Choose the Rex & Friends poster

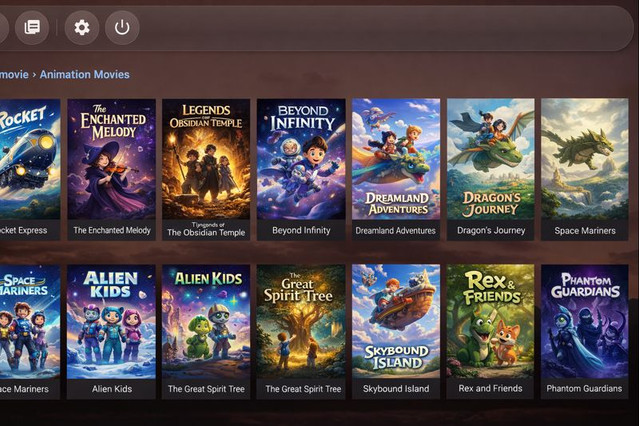[490, 322]
